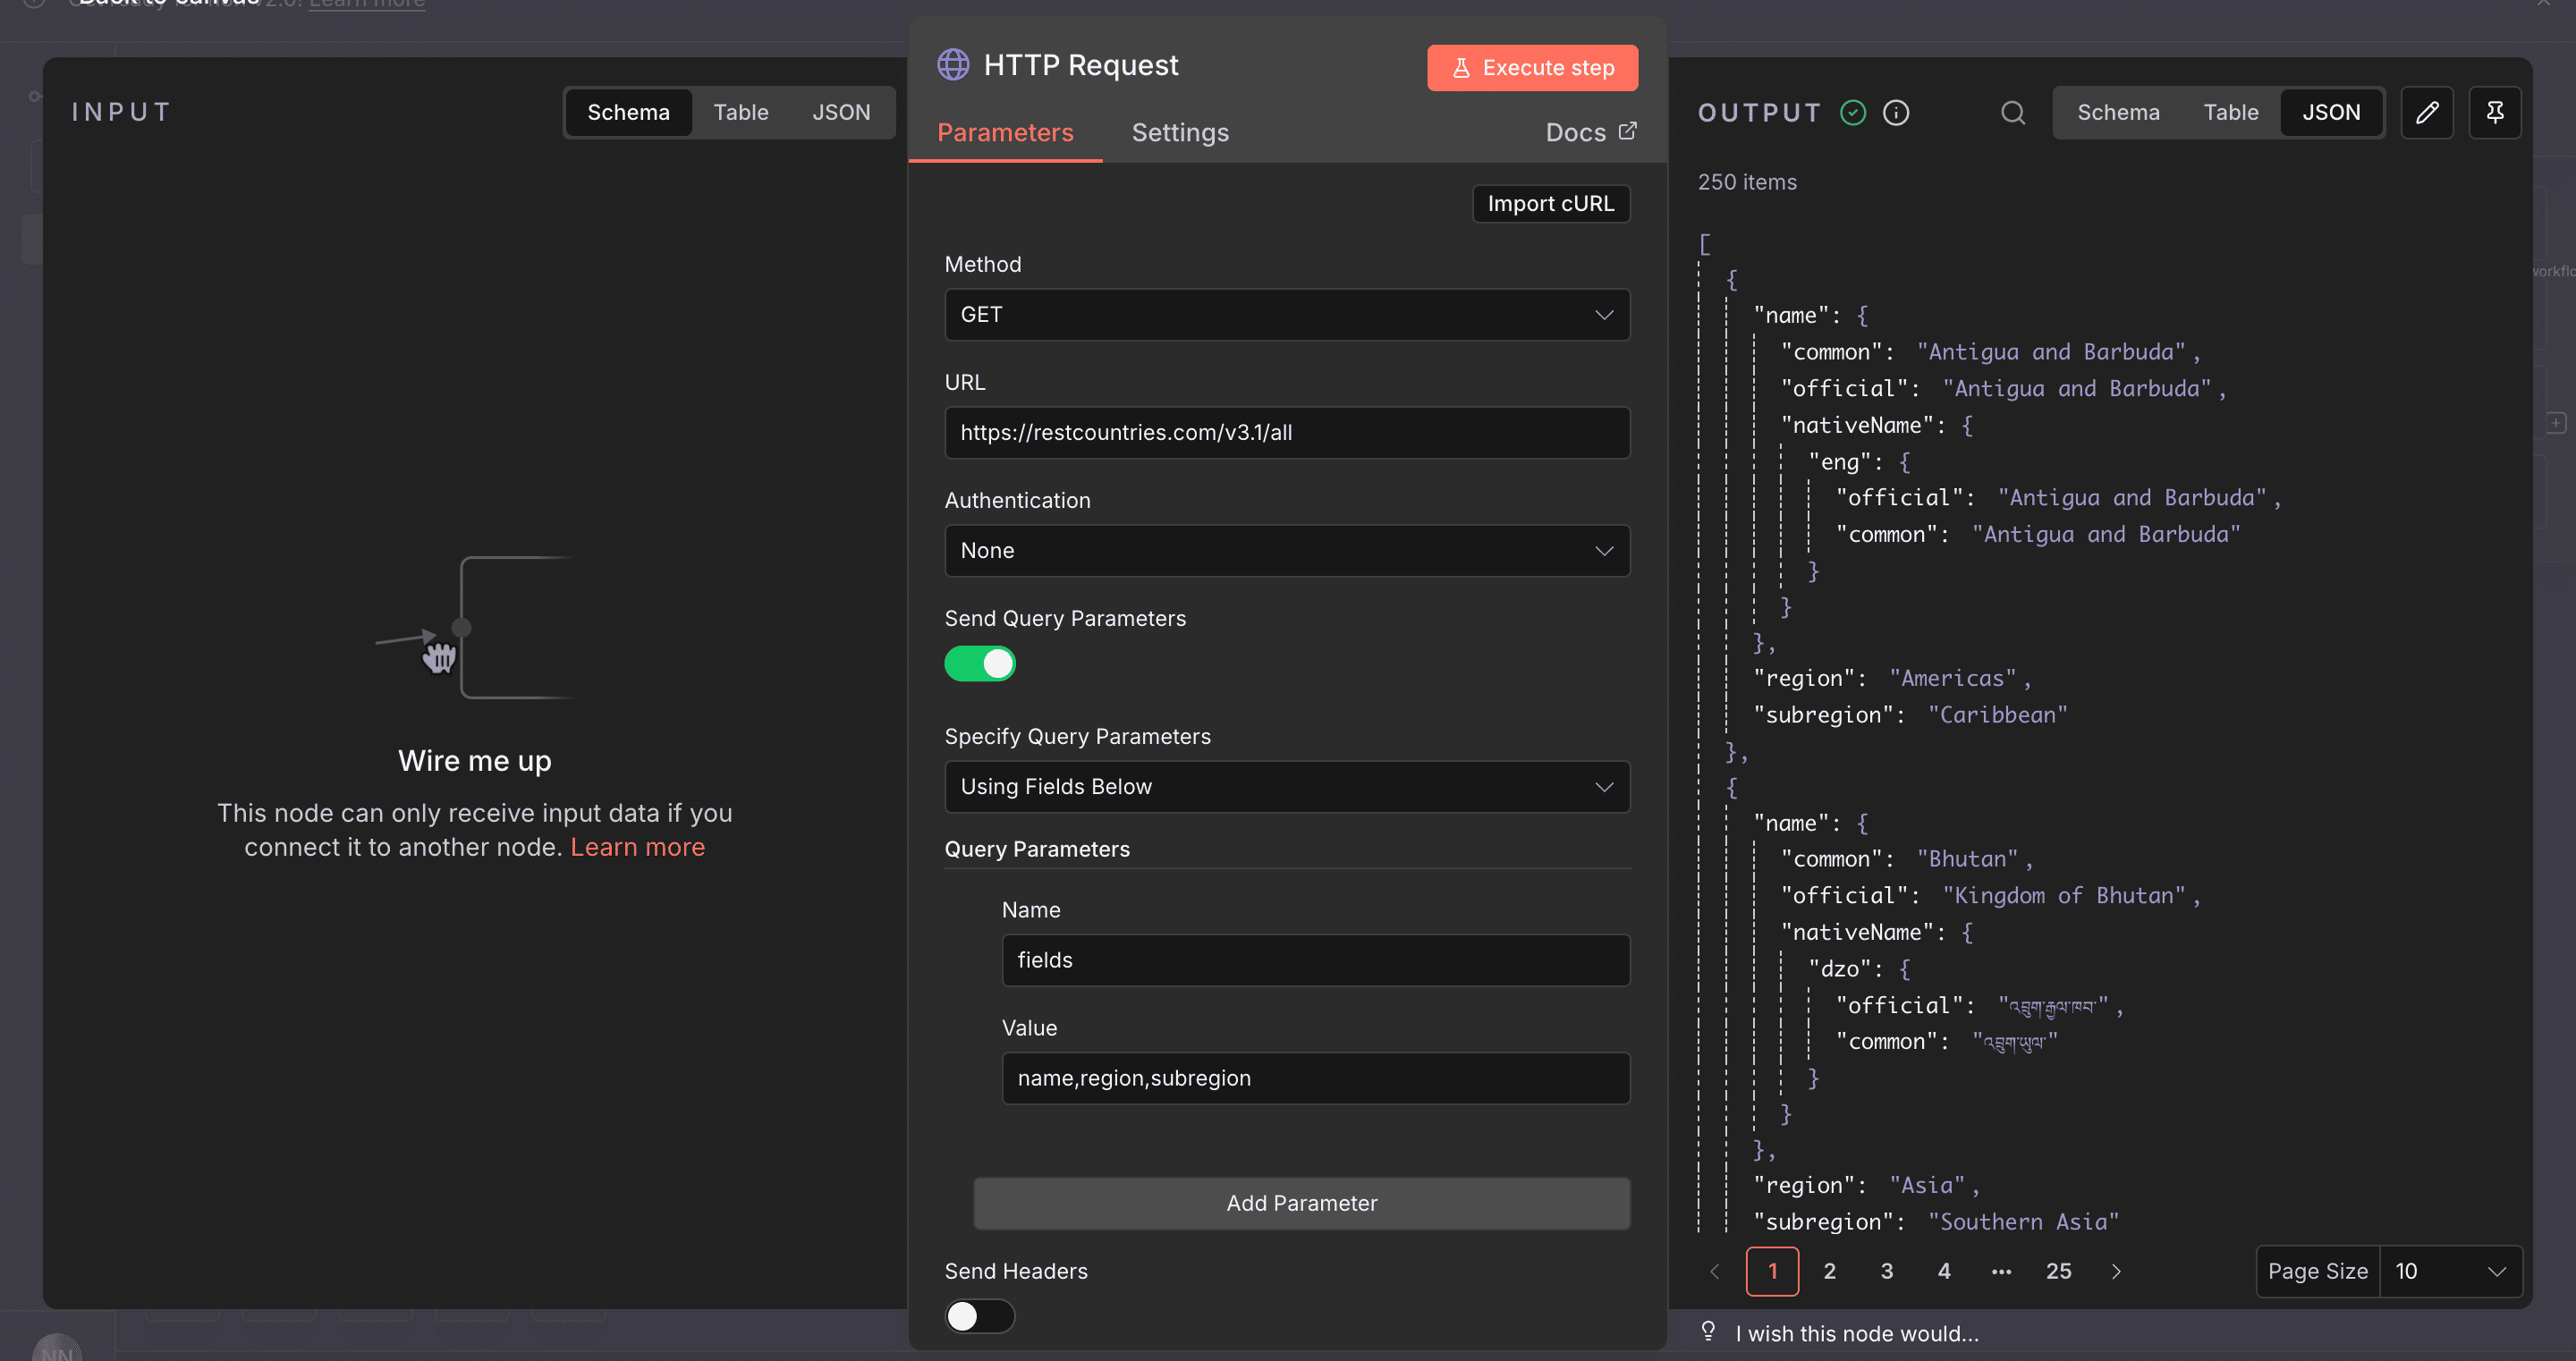Image resolution: width=2576 pixels, height=1361 pixels.
Task: Open the output info icon
Action: point(1895,112)
